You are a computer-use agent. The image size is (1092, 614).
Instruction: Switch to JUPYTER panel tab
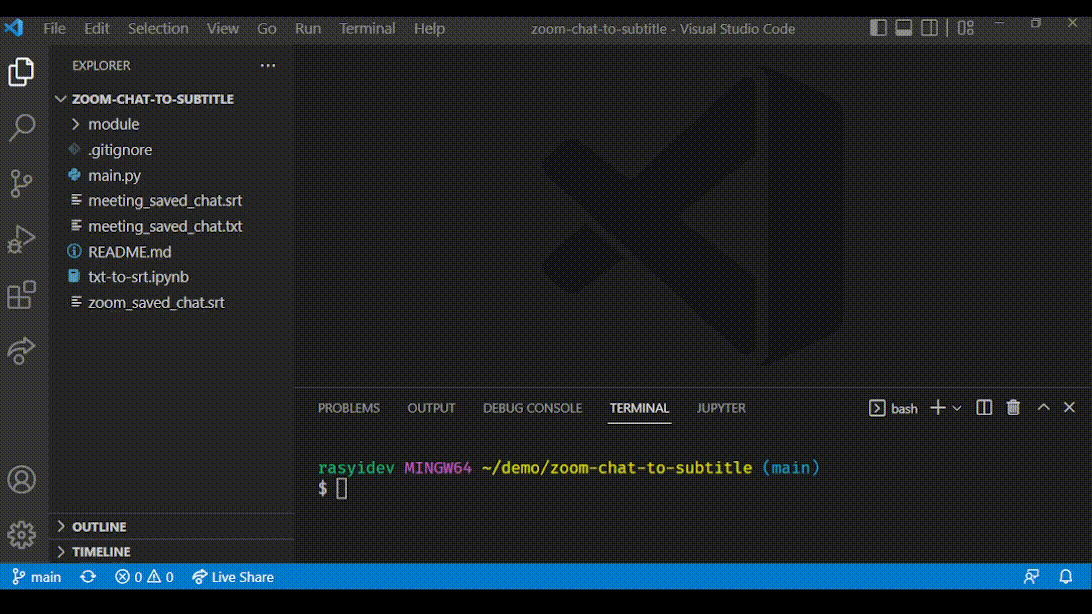pos(721,408)
